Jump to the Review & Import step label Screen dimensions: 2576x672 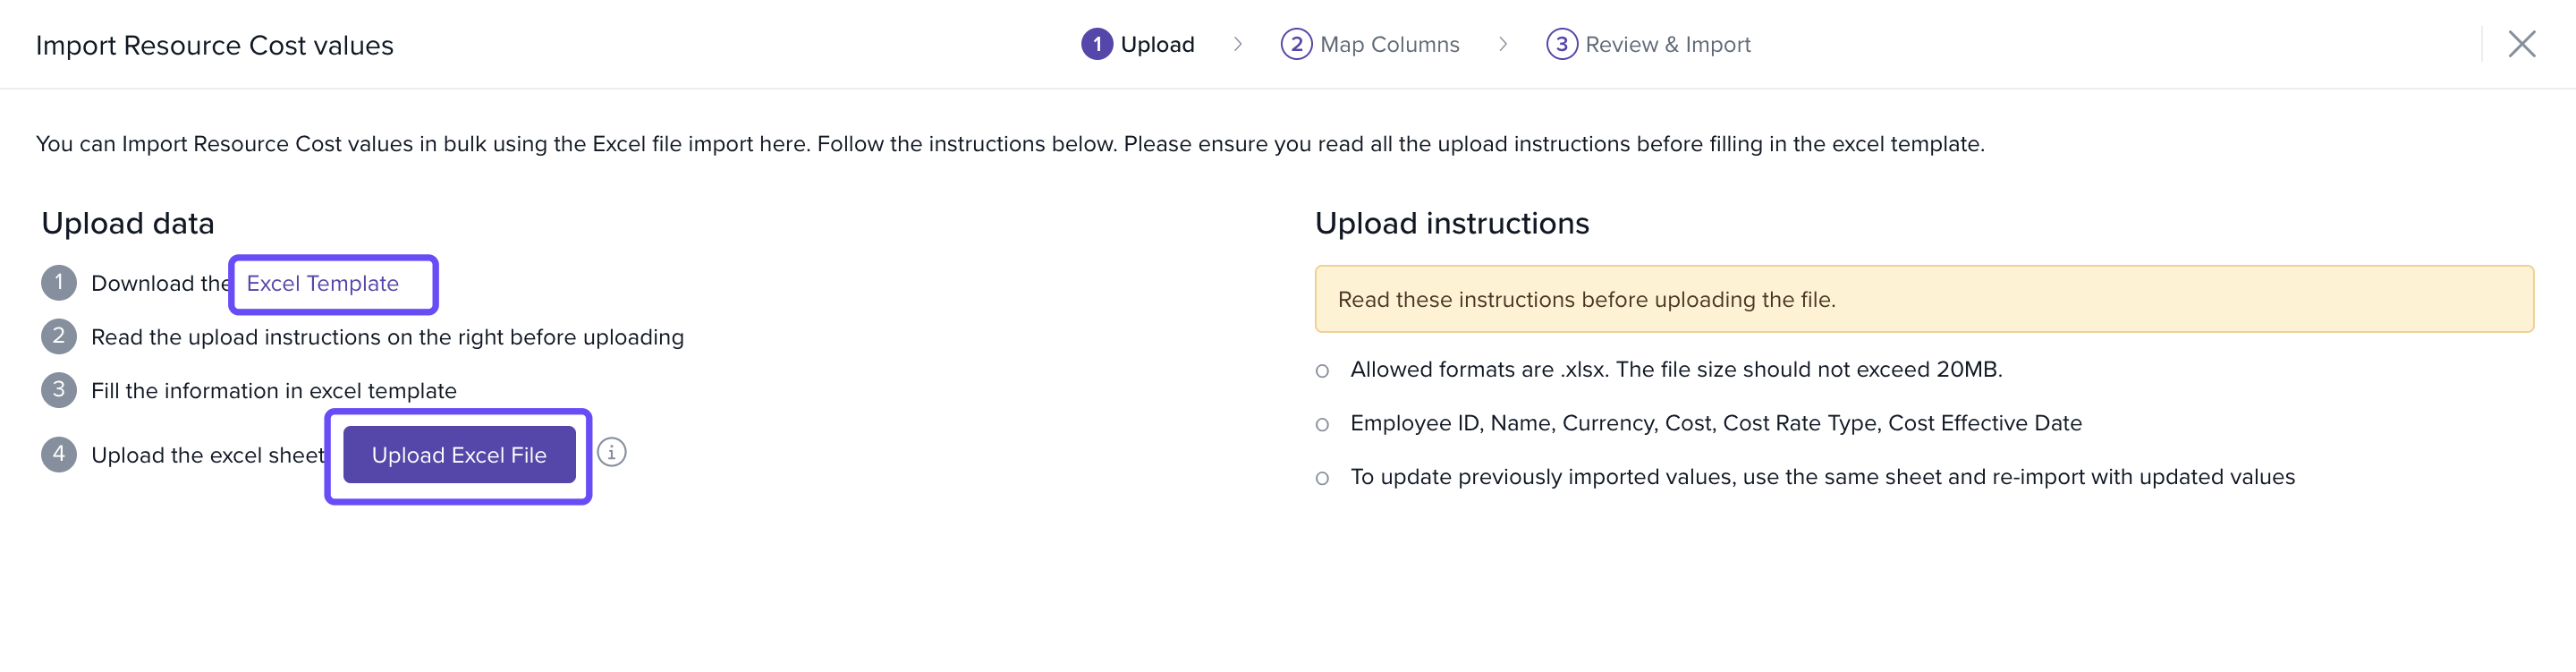(1667, 44)
